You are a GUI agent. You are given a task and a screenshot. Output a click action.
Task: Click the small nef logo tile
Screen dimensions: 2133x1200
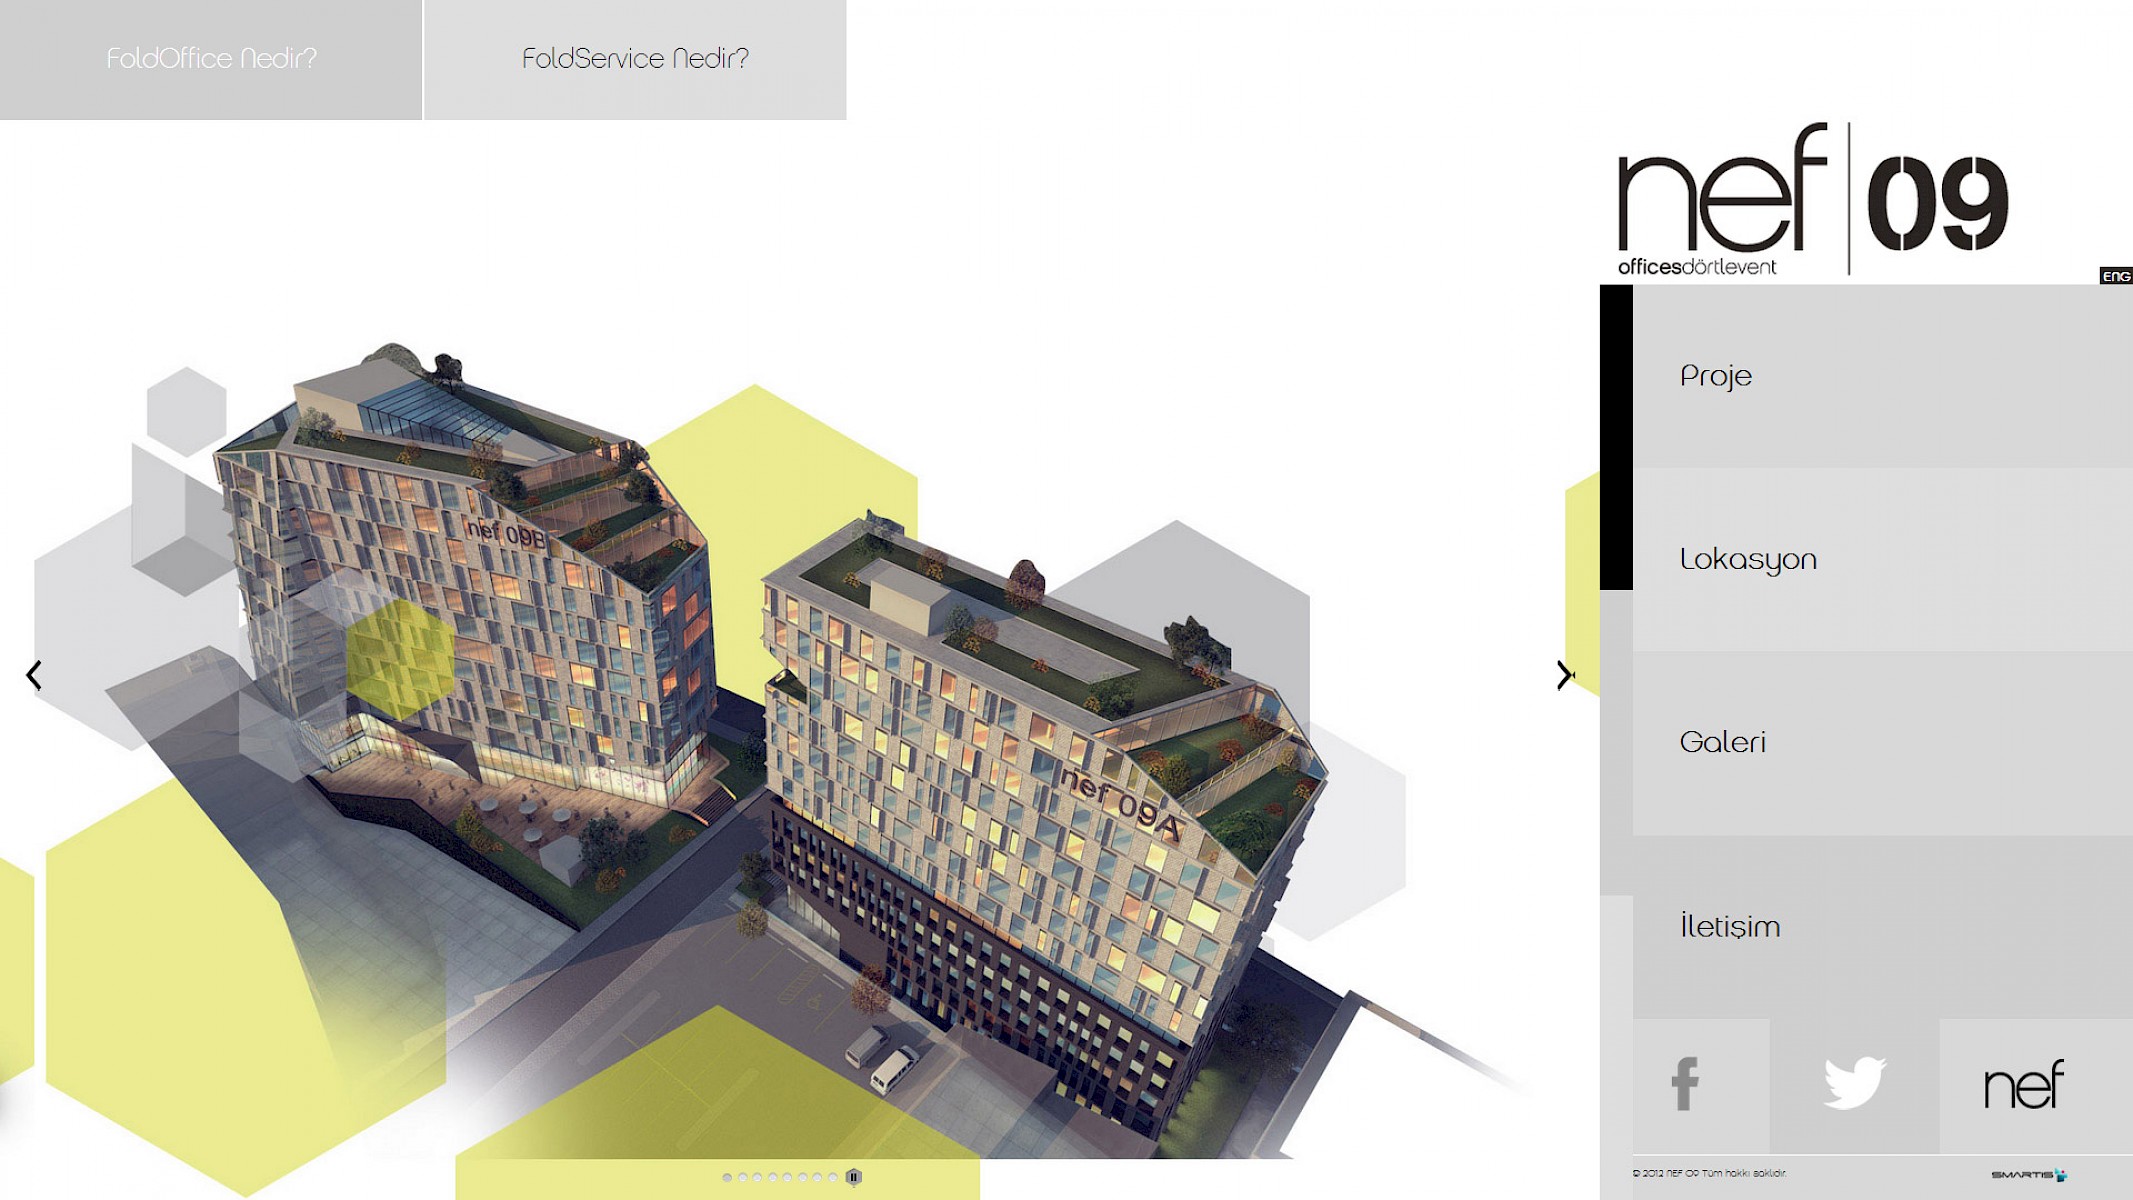(2024, 1085)
